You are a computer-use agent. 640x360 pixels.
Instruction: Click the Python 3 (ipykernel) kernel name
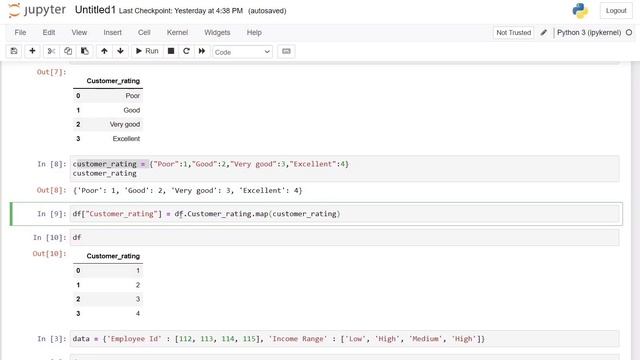(x=589, y=33)
